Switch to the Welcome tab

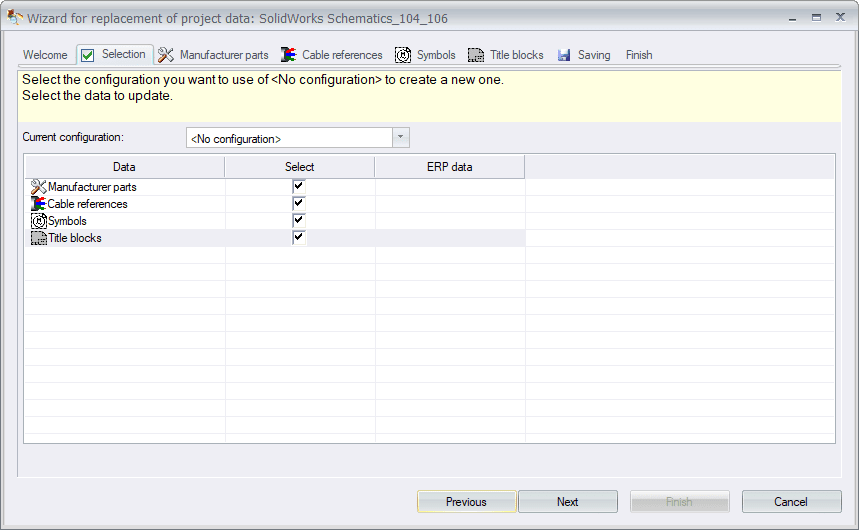(x=45, y=55)
